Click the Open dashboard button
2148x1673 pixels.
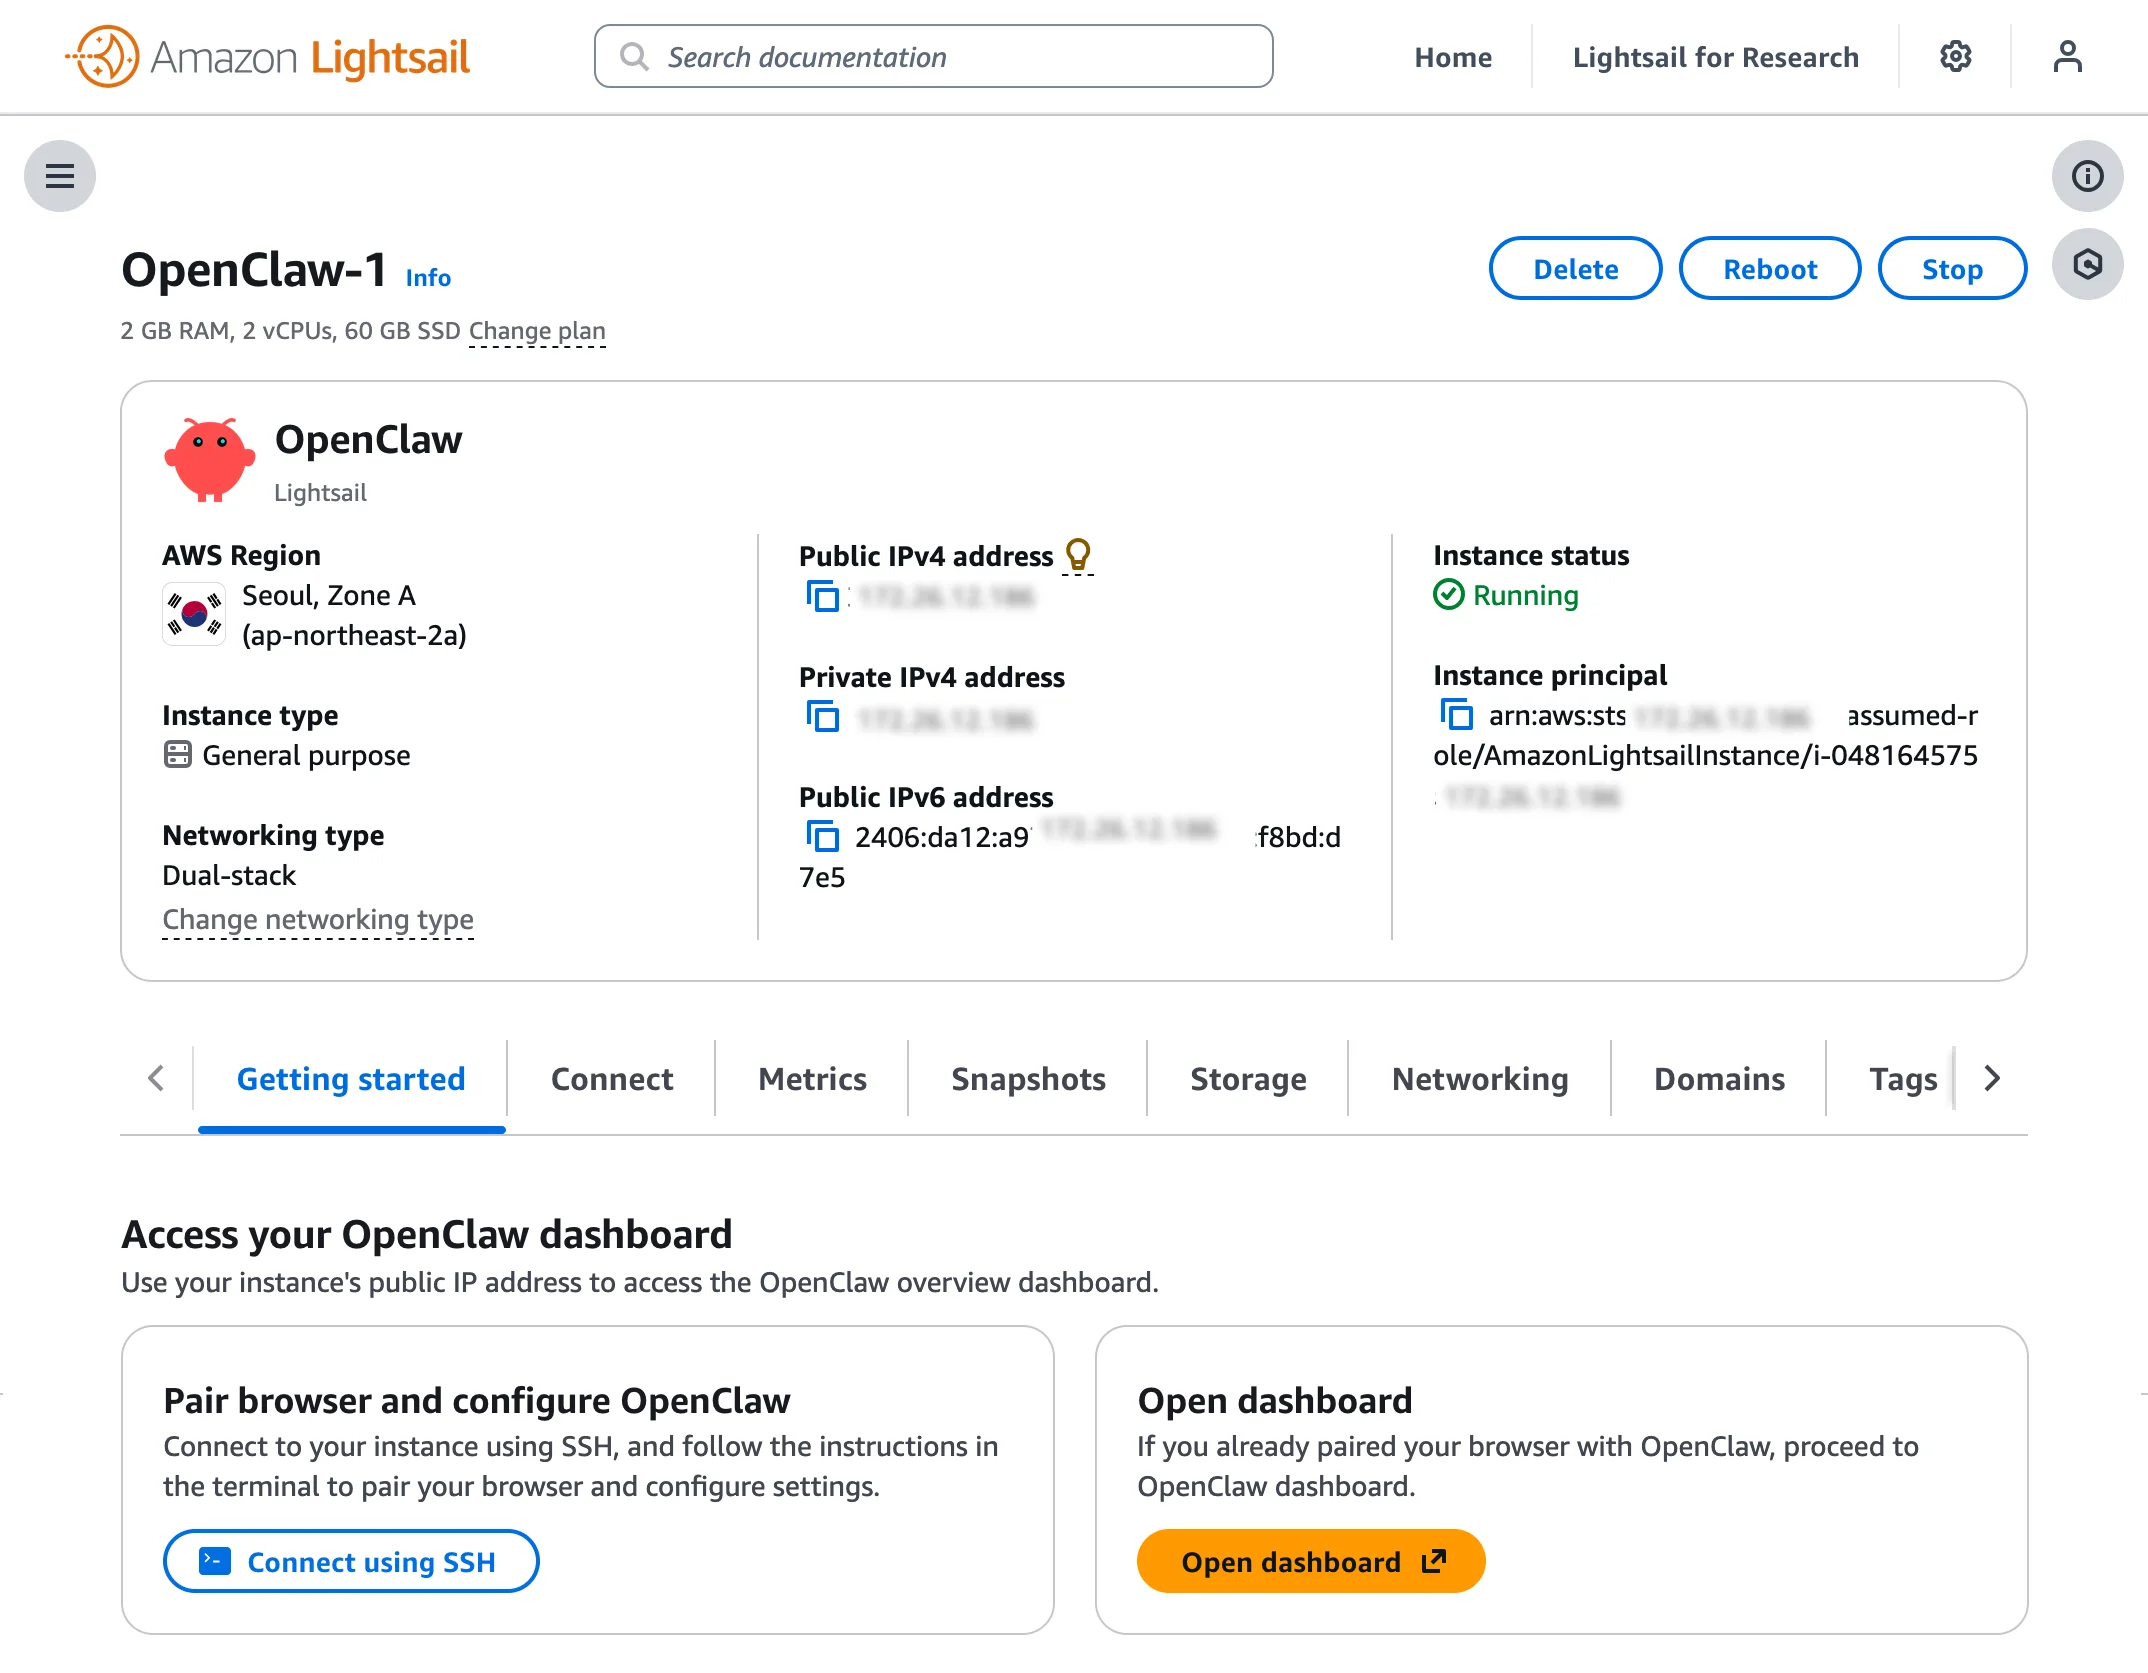[x=1310, y=1562]
